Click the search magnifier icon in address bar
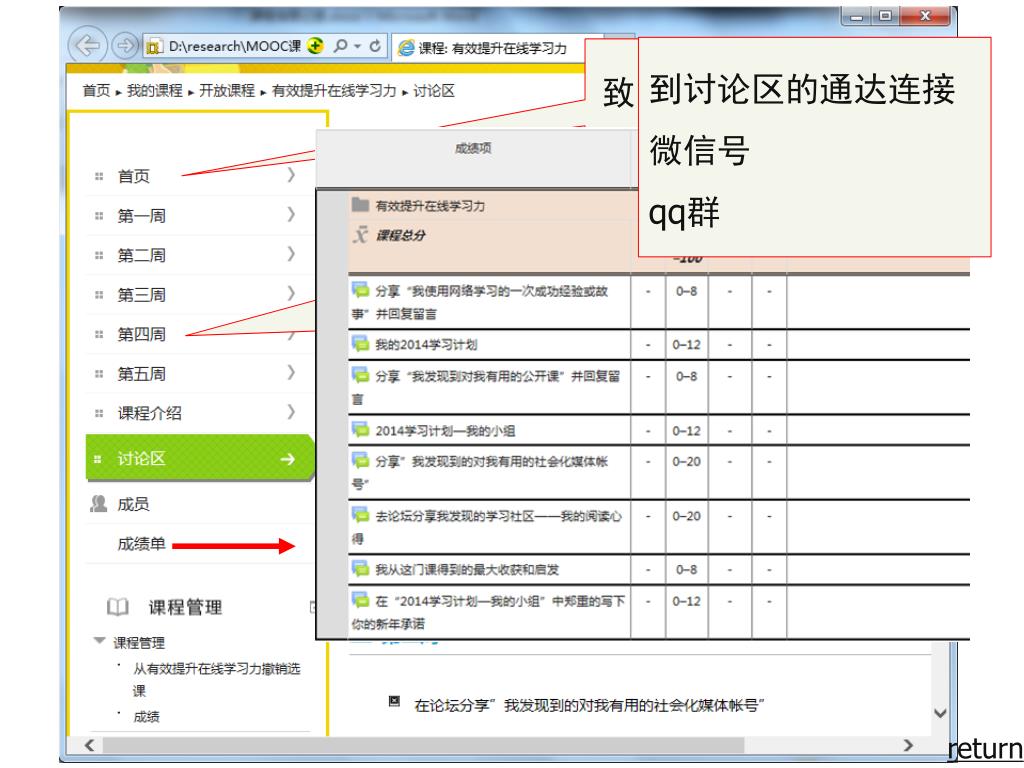 pos(340,46)
